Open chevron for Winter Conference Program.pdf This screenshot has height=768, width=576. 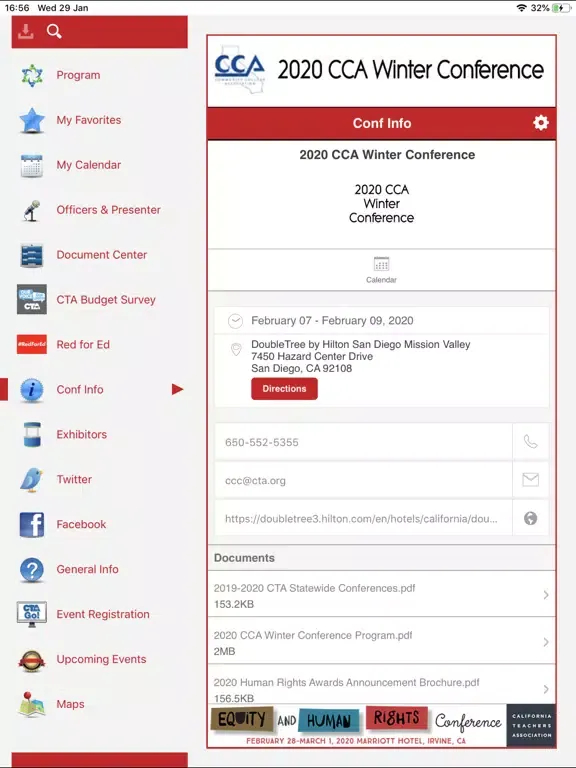click(546, 642)
